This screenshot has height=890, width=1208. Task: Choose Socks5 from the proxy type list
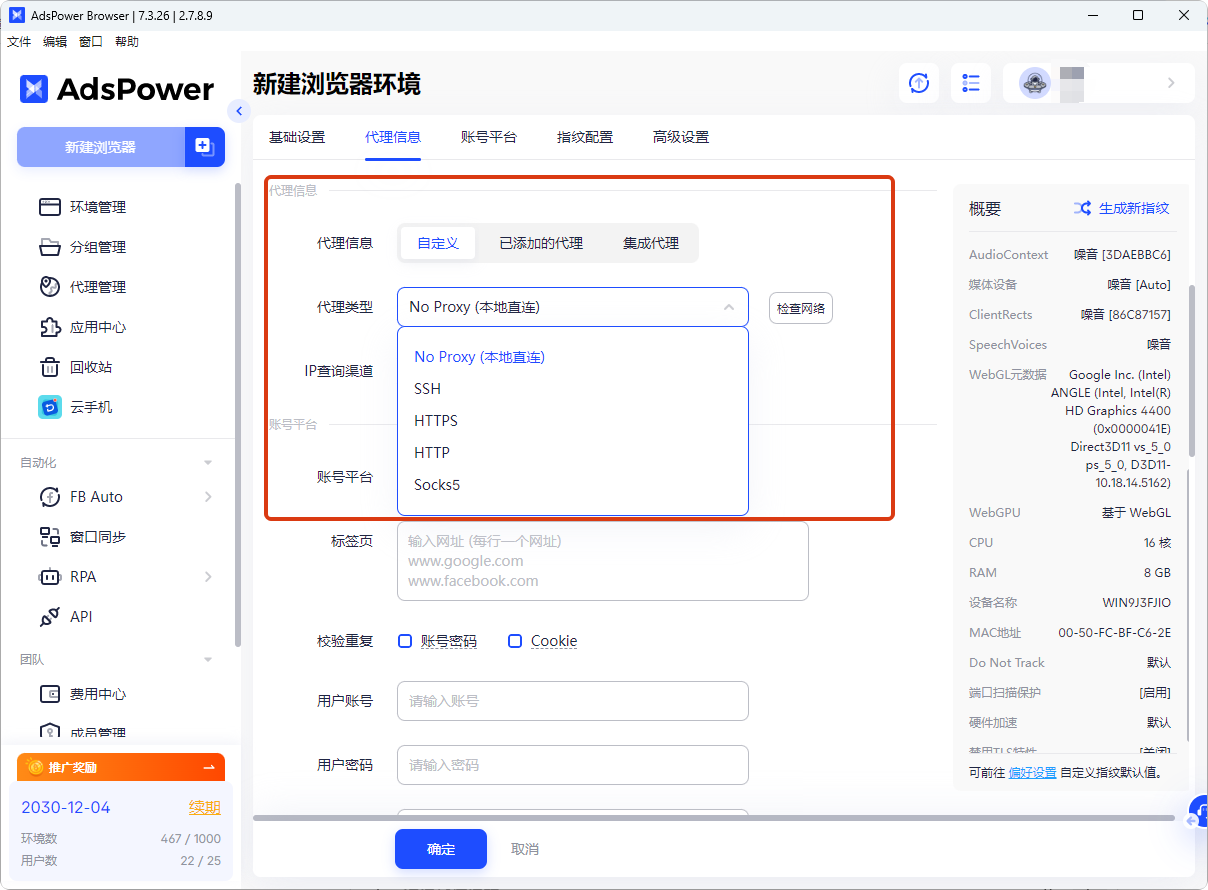[437, 485]
